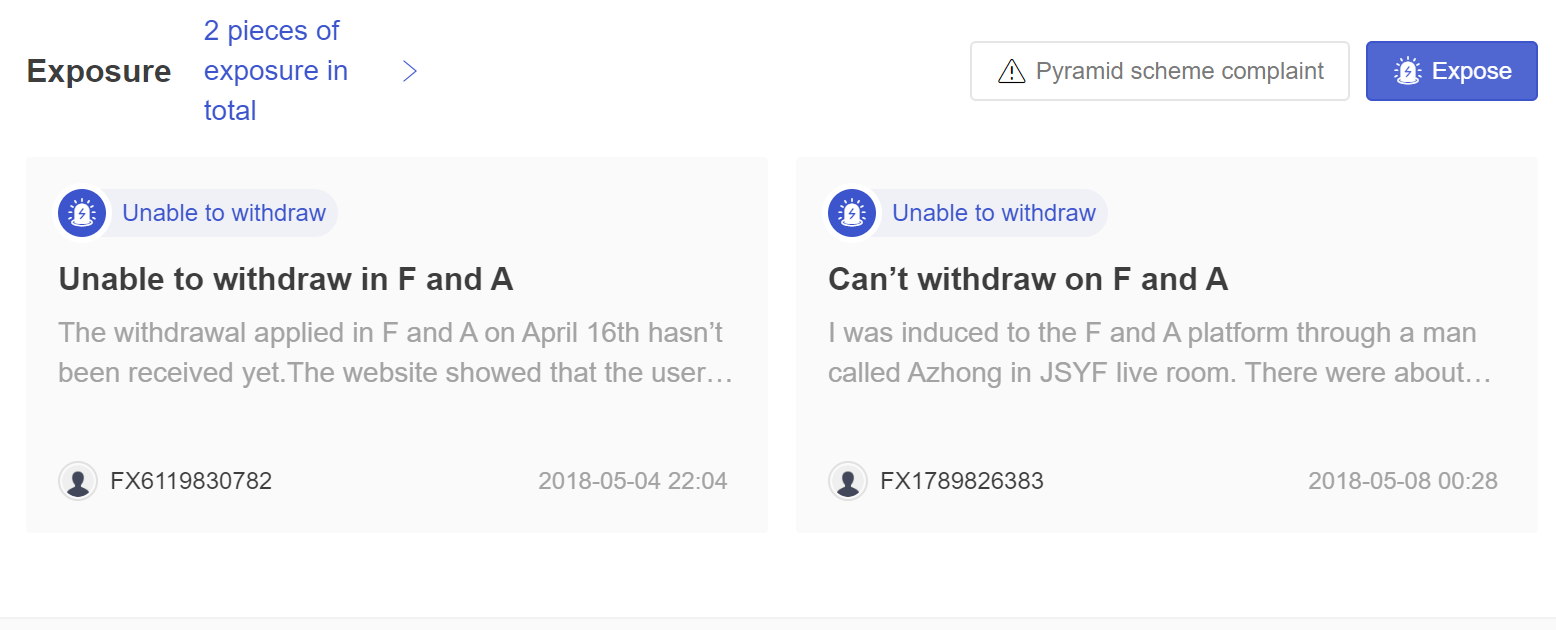This screenshot has width=1556, height=630.
Task: Click the blue siren badge on first card
Action: pyautogui.click(x=82, y=213)
